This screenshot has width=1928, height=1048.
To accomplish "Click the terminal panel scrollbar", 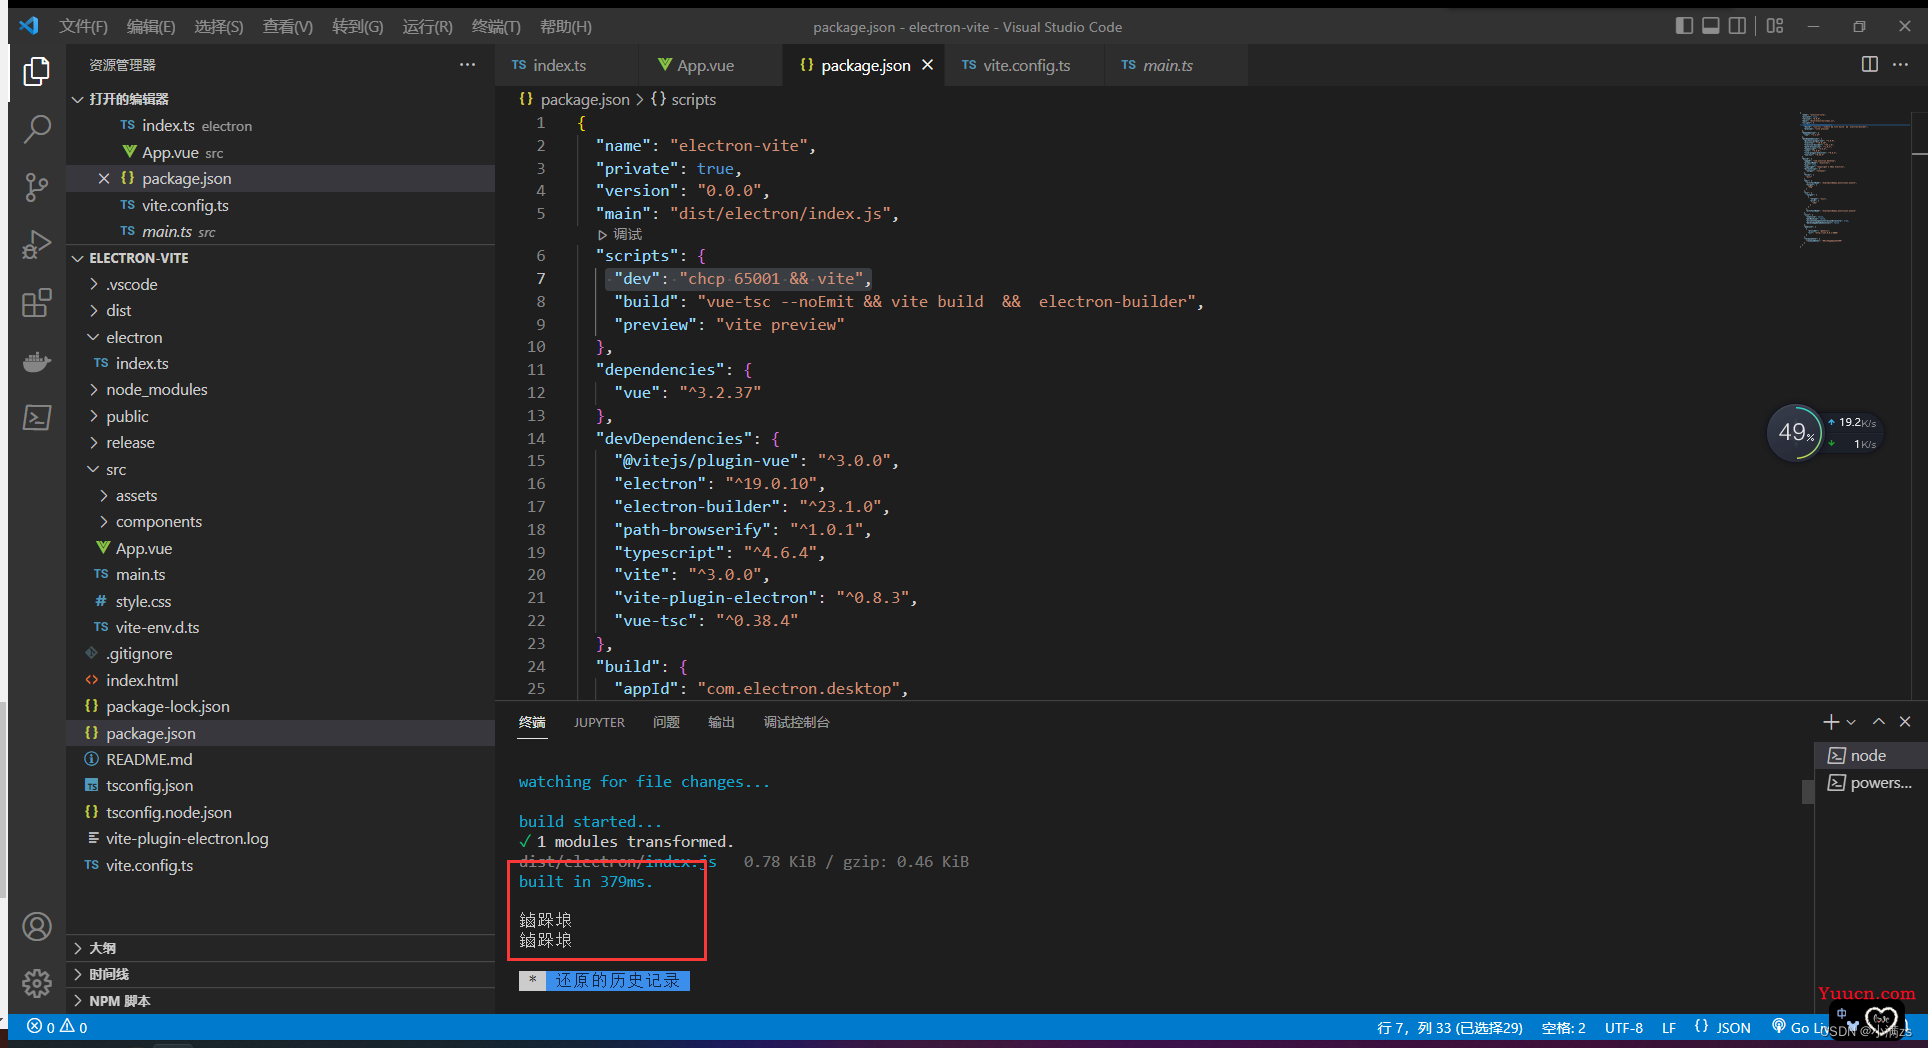I will (x=1808, y=792).
